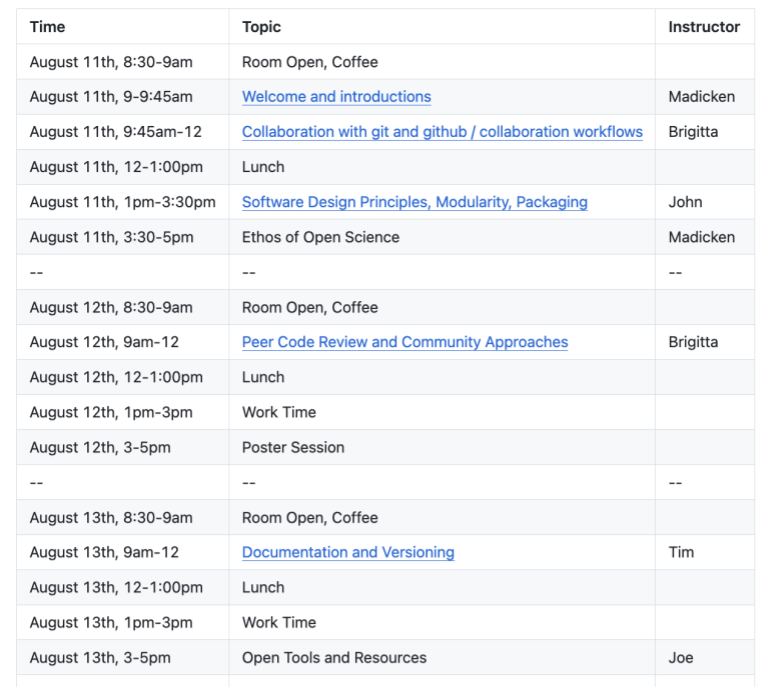Click the Topic column header
Image resolution: width=773 pixels, height=693 pixels.
tap(261, 27)
